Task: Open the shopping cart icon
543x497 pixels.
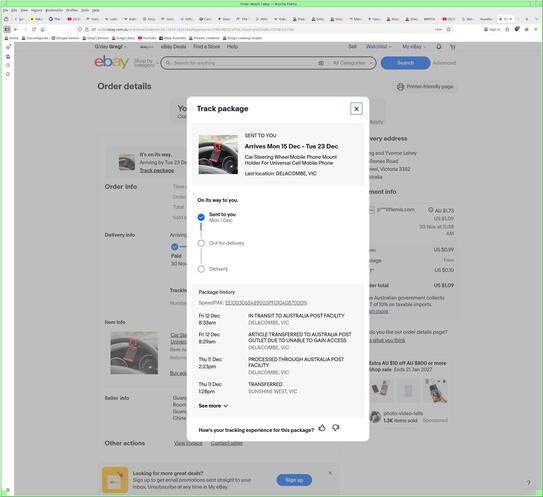Action: coord(452,46)
